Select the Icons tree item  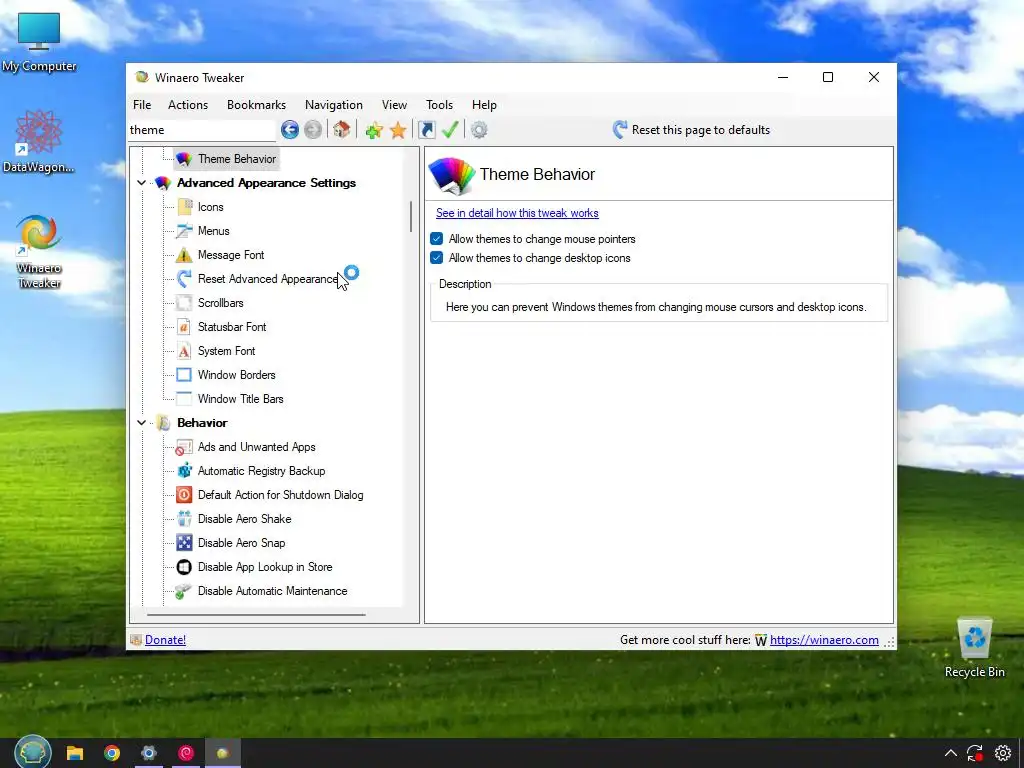pos(210,207)
